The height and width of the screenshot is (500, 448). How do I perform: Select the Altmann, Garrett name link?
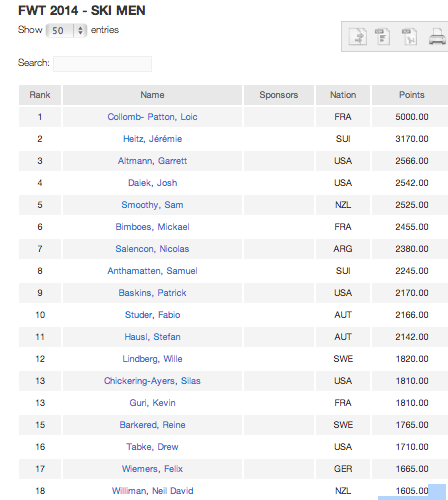[152, 161]
